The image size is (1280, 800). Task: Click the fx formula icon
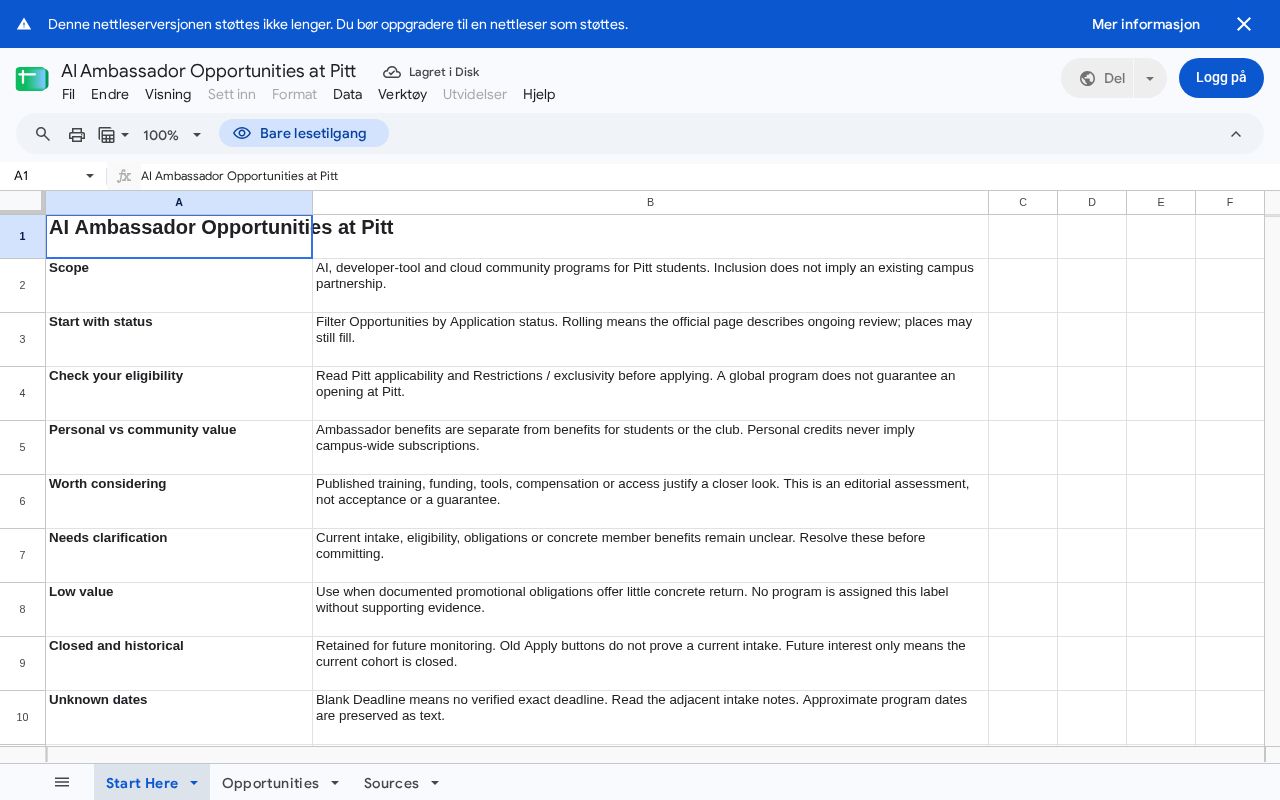[x=124, y=176]
